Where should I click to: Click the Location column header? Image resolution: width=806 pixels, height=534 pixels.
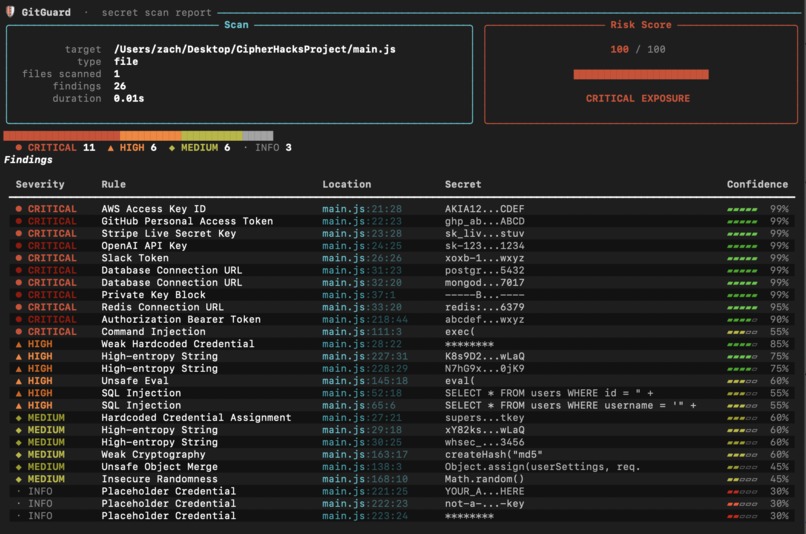click(346, 184)
